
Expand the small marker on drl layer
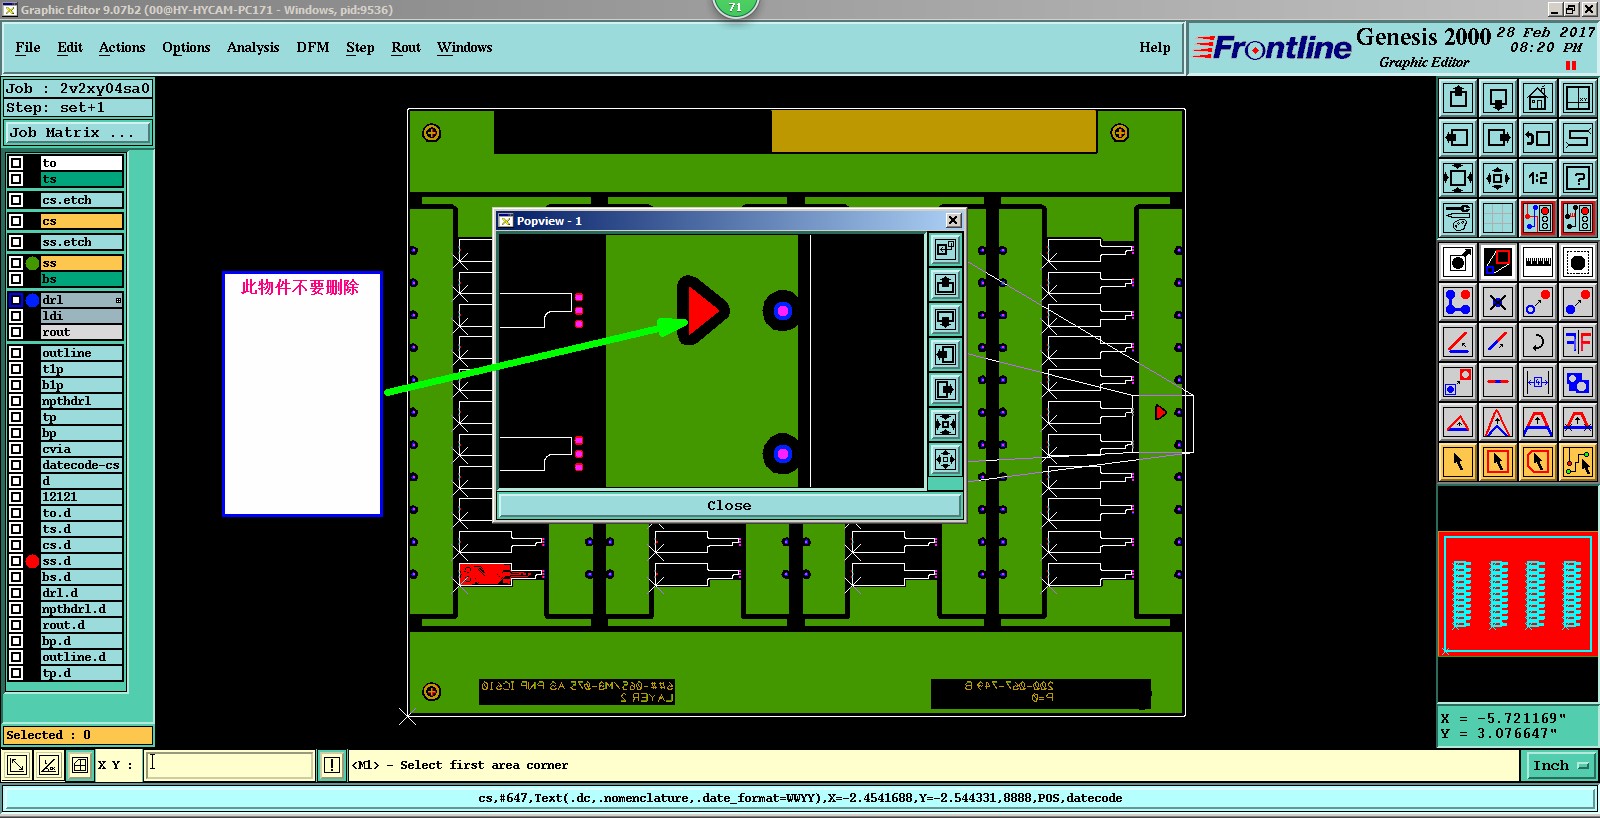click(118, 300)
